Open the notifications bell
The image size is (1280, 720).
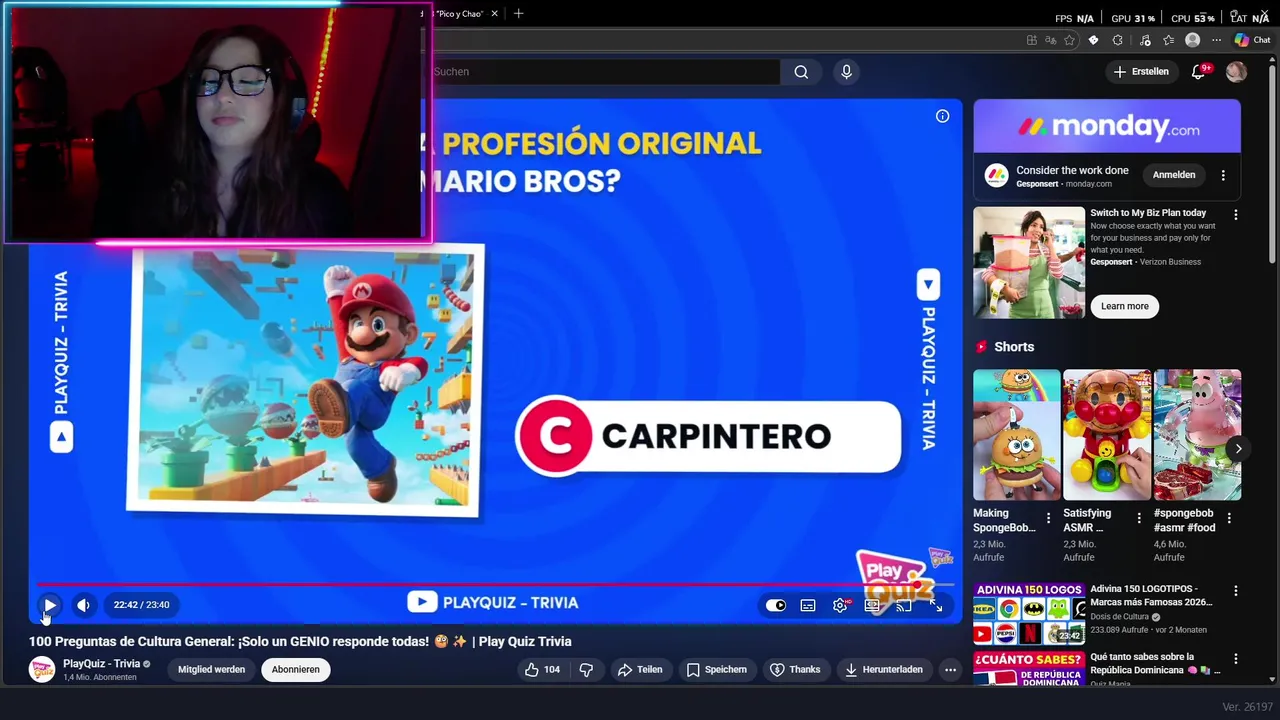click(x=1198, y=72)
